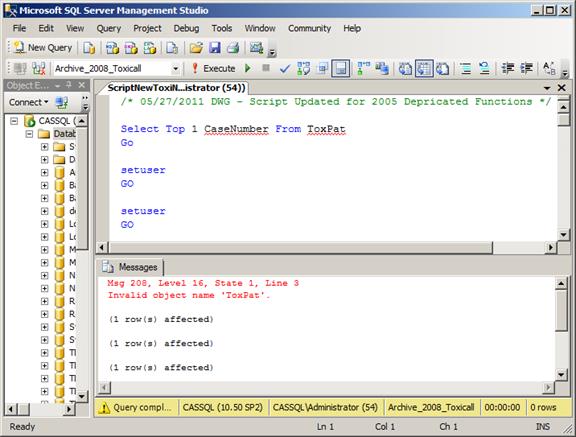The width and height of the screenshot is (576, 437).
Task: Toggle auto-hide pin on Object Explorer
Action: pos(69,85)
